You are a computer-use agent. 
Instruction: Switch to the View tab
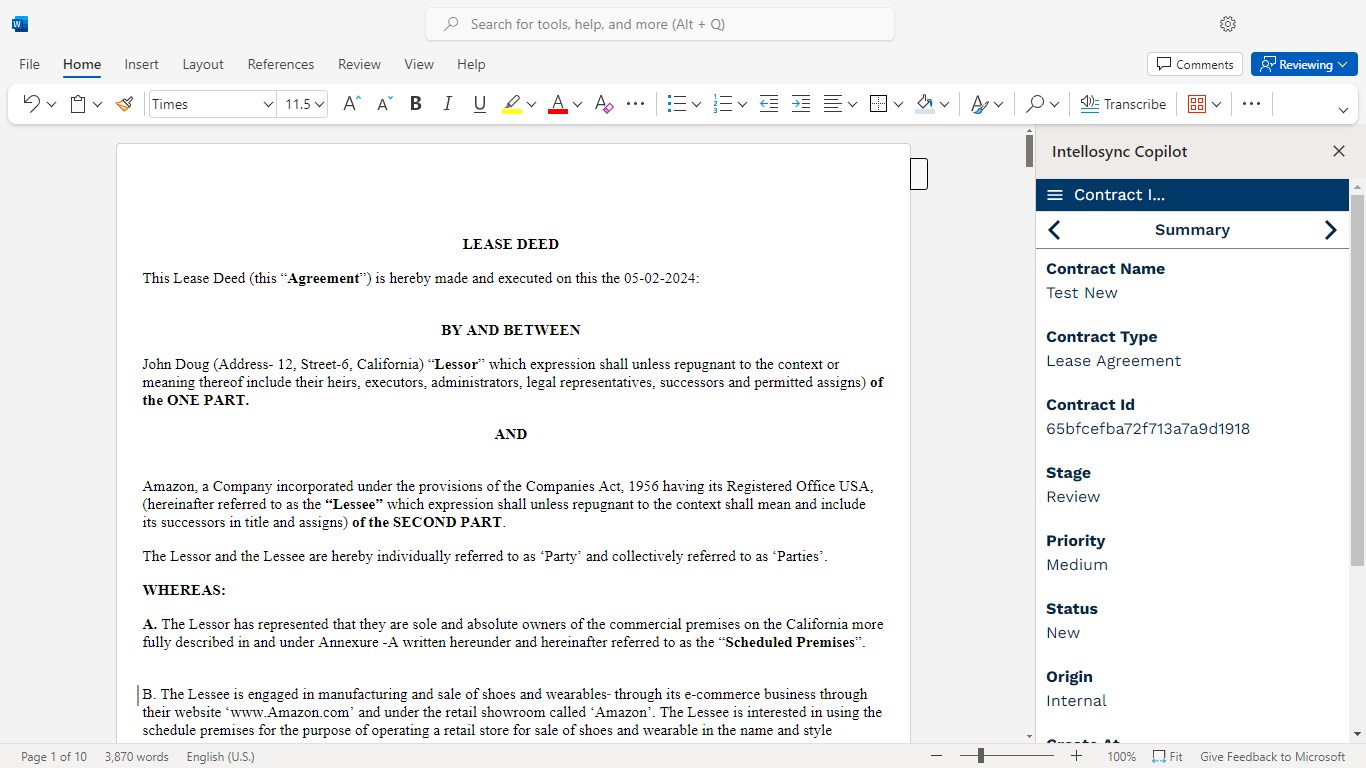point(419,64)
